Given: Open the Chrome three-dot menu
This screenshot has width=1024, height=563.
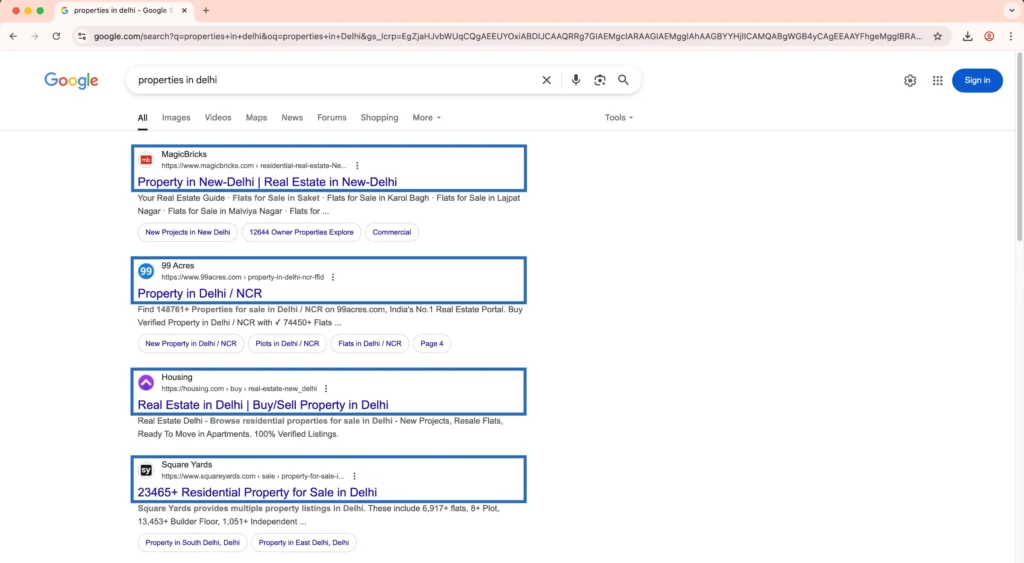Looking at the screenshot, I should coord(1010,37).
